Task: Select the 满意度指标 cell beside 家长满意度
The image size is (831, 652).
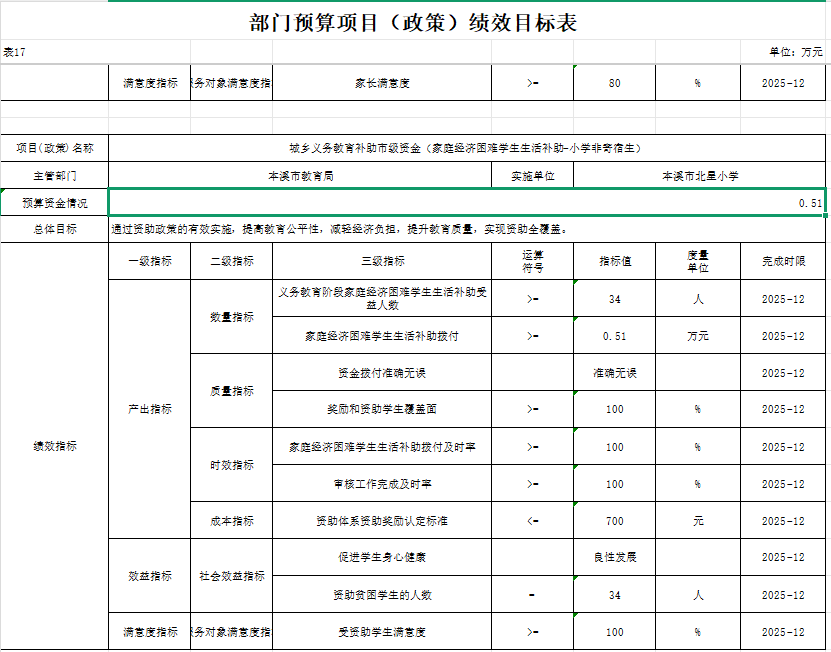Action: [x=149, y=83]
